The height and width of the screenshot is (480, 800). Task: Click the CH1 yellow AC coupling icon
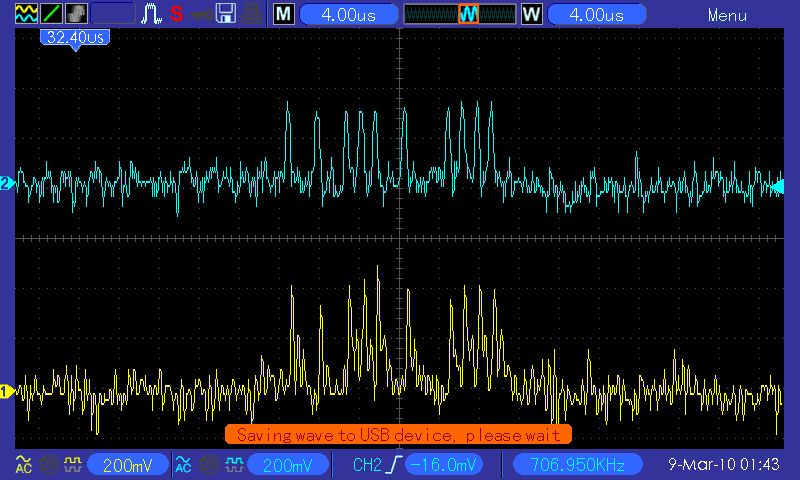[23, 465]
